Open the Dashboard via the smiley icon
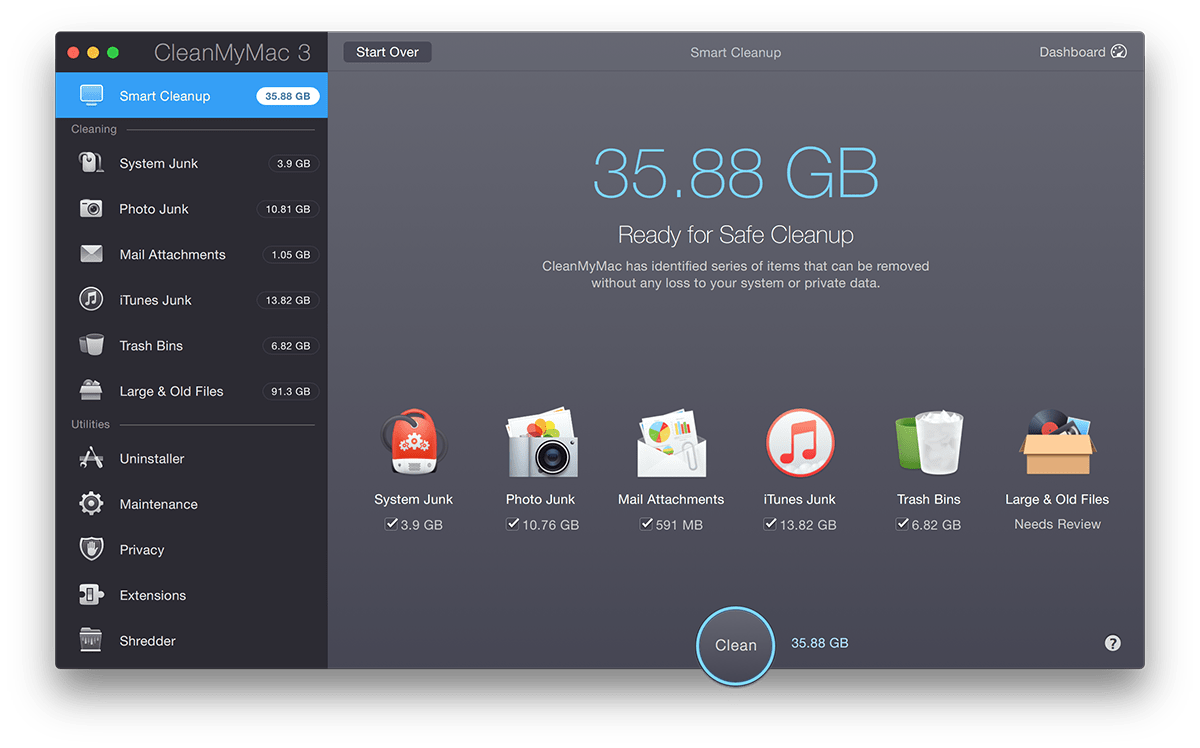Screen dimensions: 1200x748 1118,51
